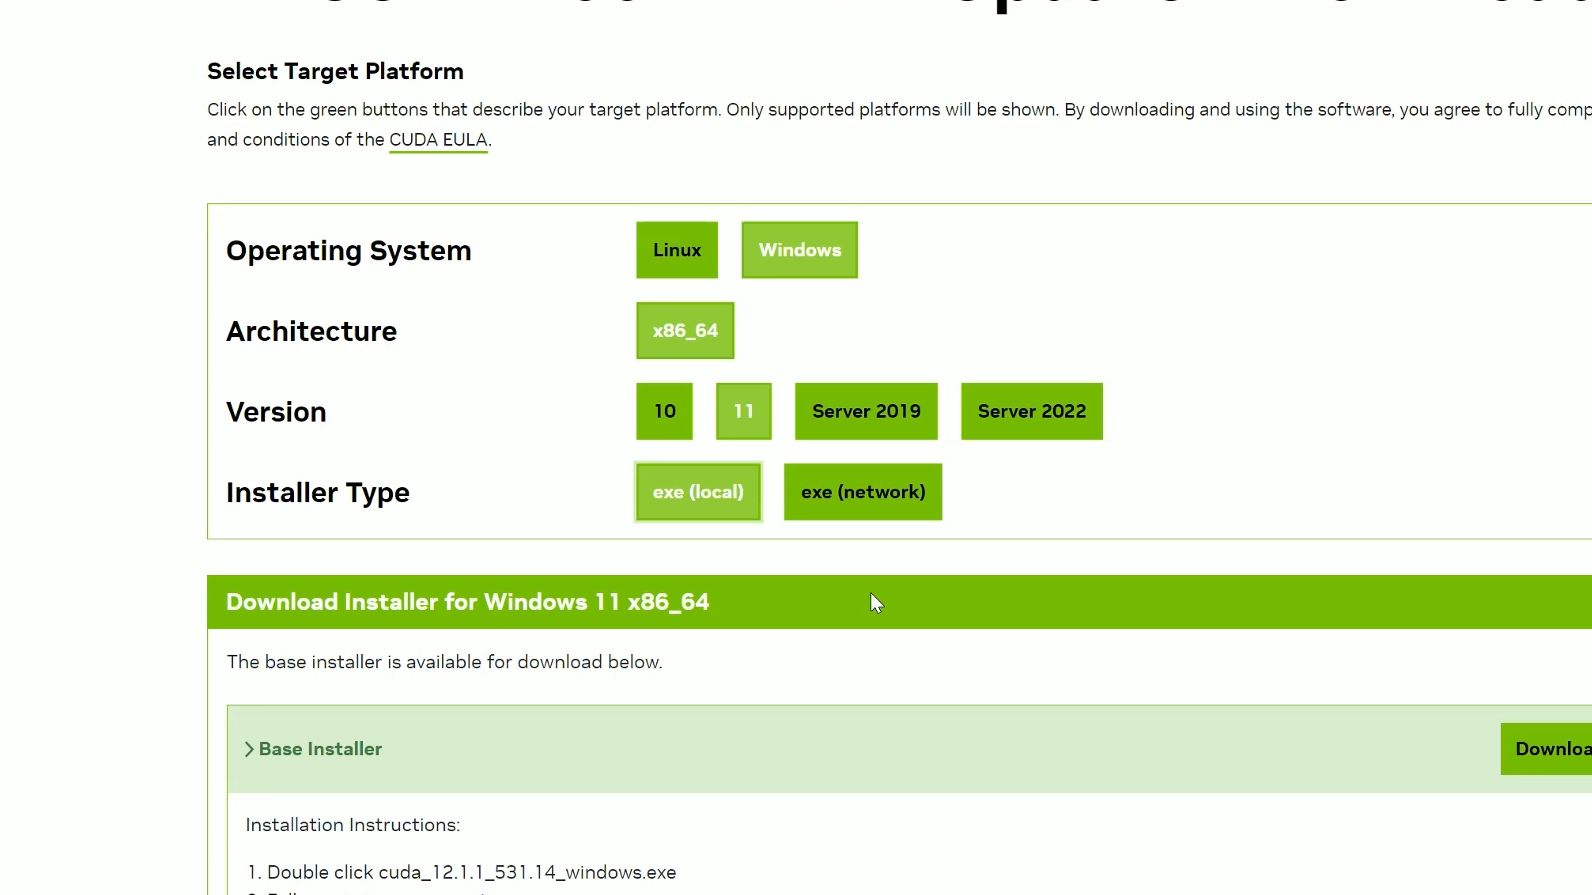Open the CUDA EULA link
Viewport: 1592px width, 895px height.
coord(438,140)
